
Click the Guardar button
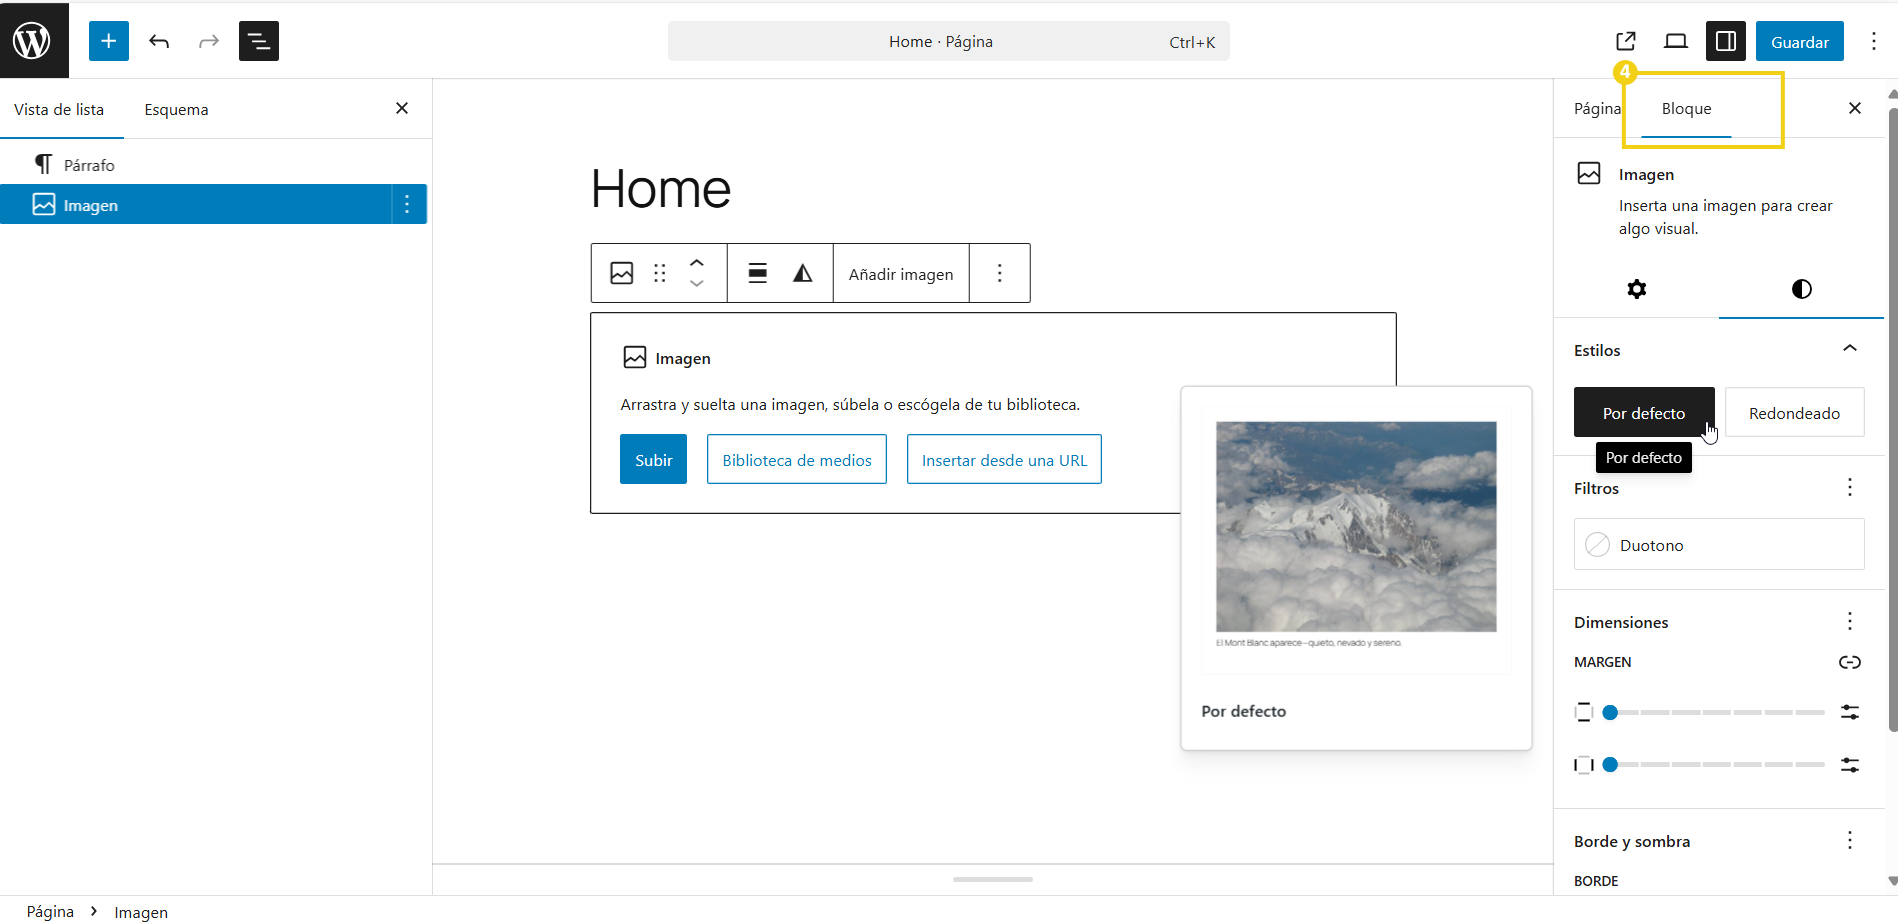pos(1799,41)
